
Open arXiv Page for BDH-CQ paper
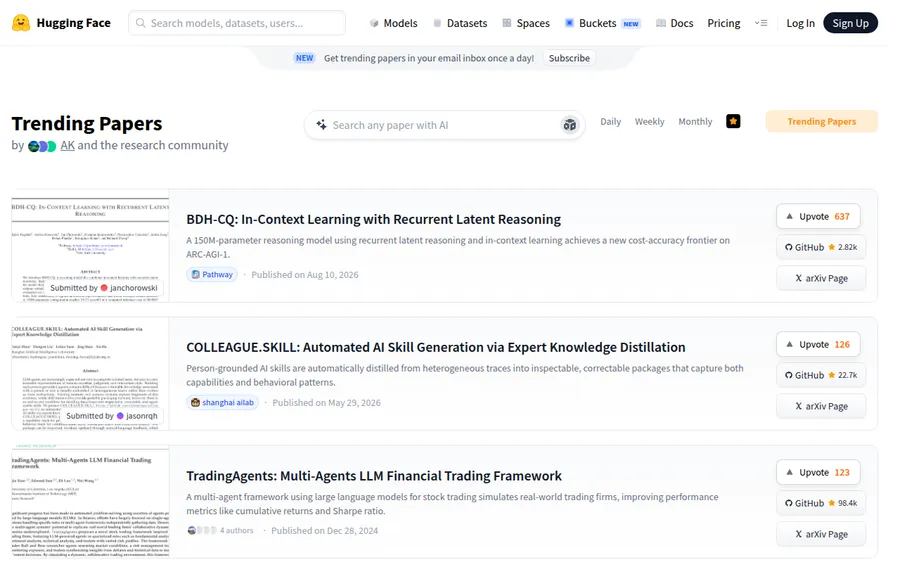click(x=821, y=278)
